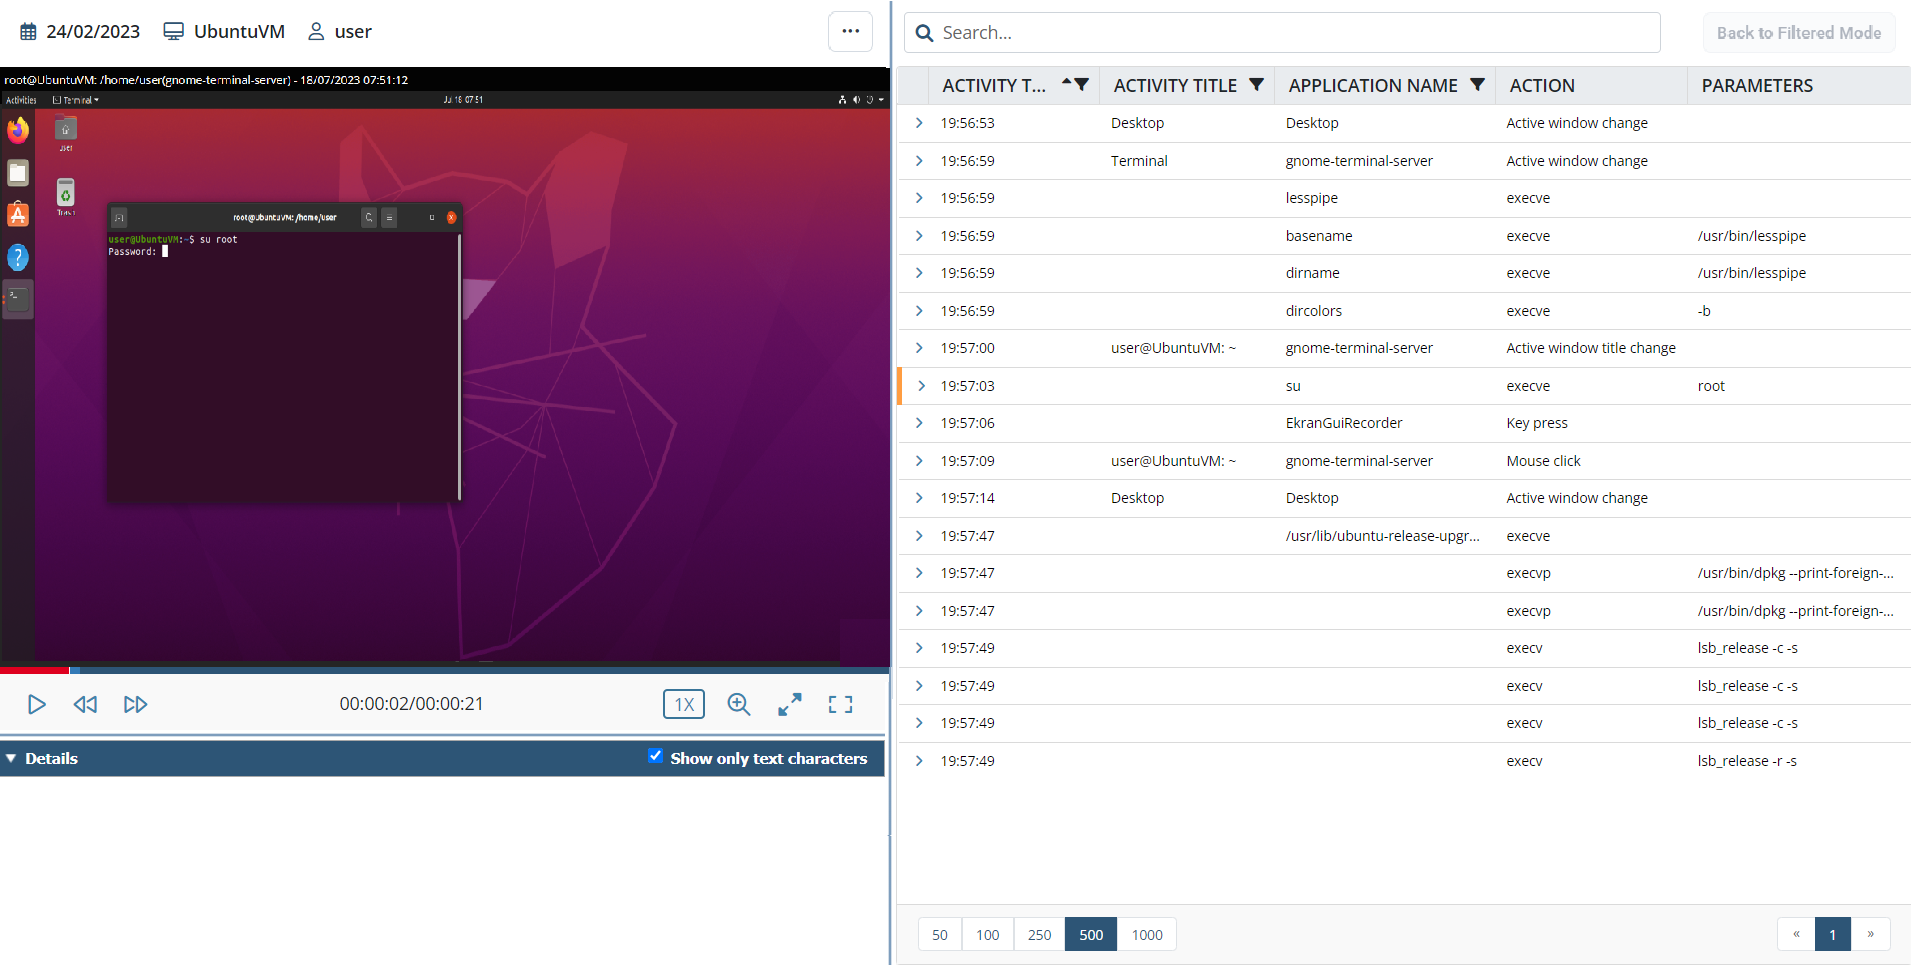Collapse the Details panel
This screenshot has width=1911, height=965.
[11, 758]
